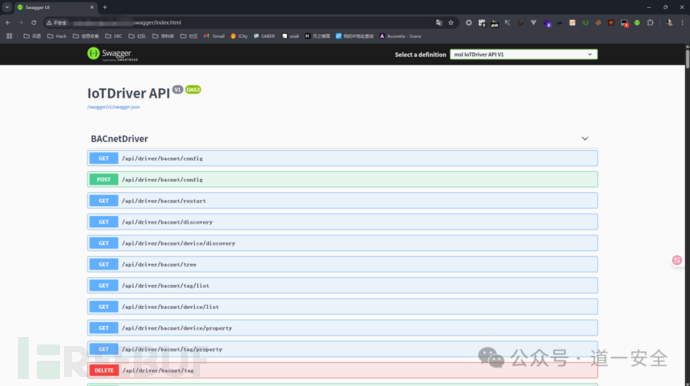
Task: Go back with browser back arrow
Action: tap(8, 22)
